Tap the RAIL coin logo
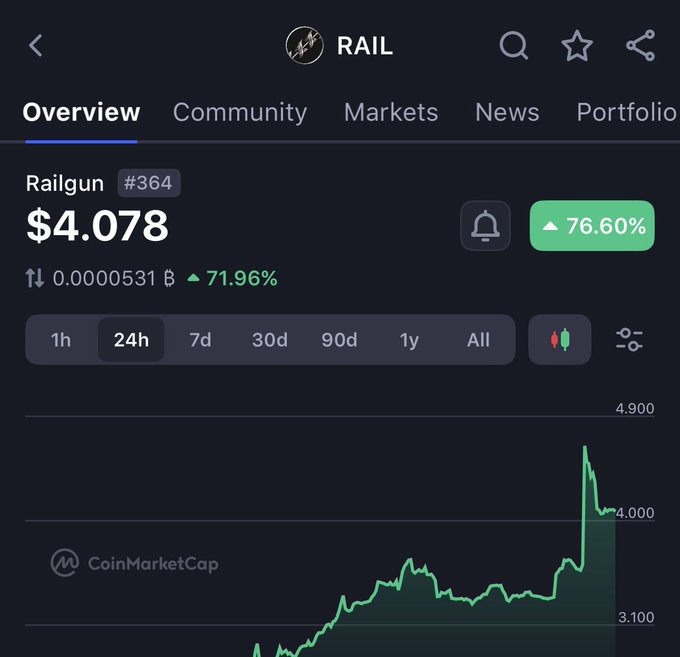This screenshot has height=657, width=680. (304, 45)
